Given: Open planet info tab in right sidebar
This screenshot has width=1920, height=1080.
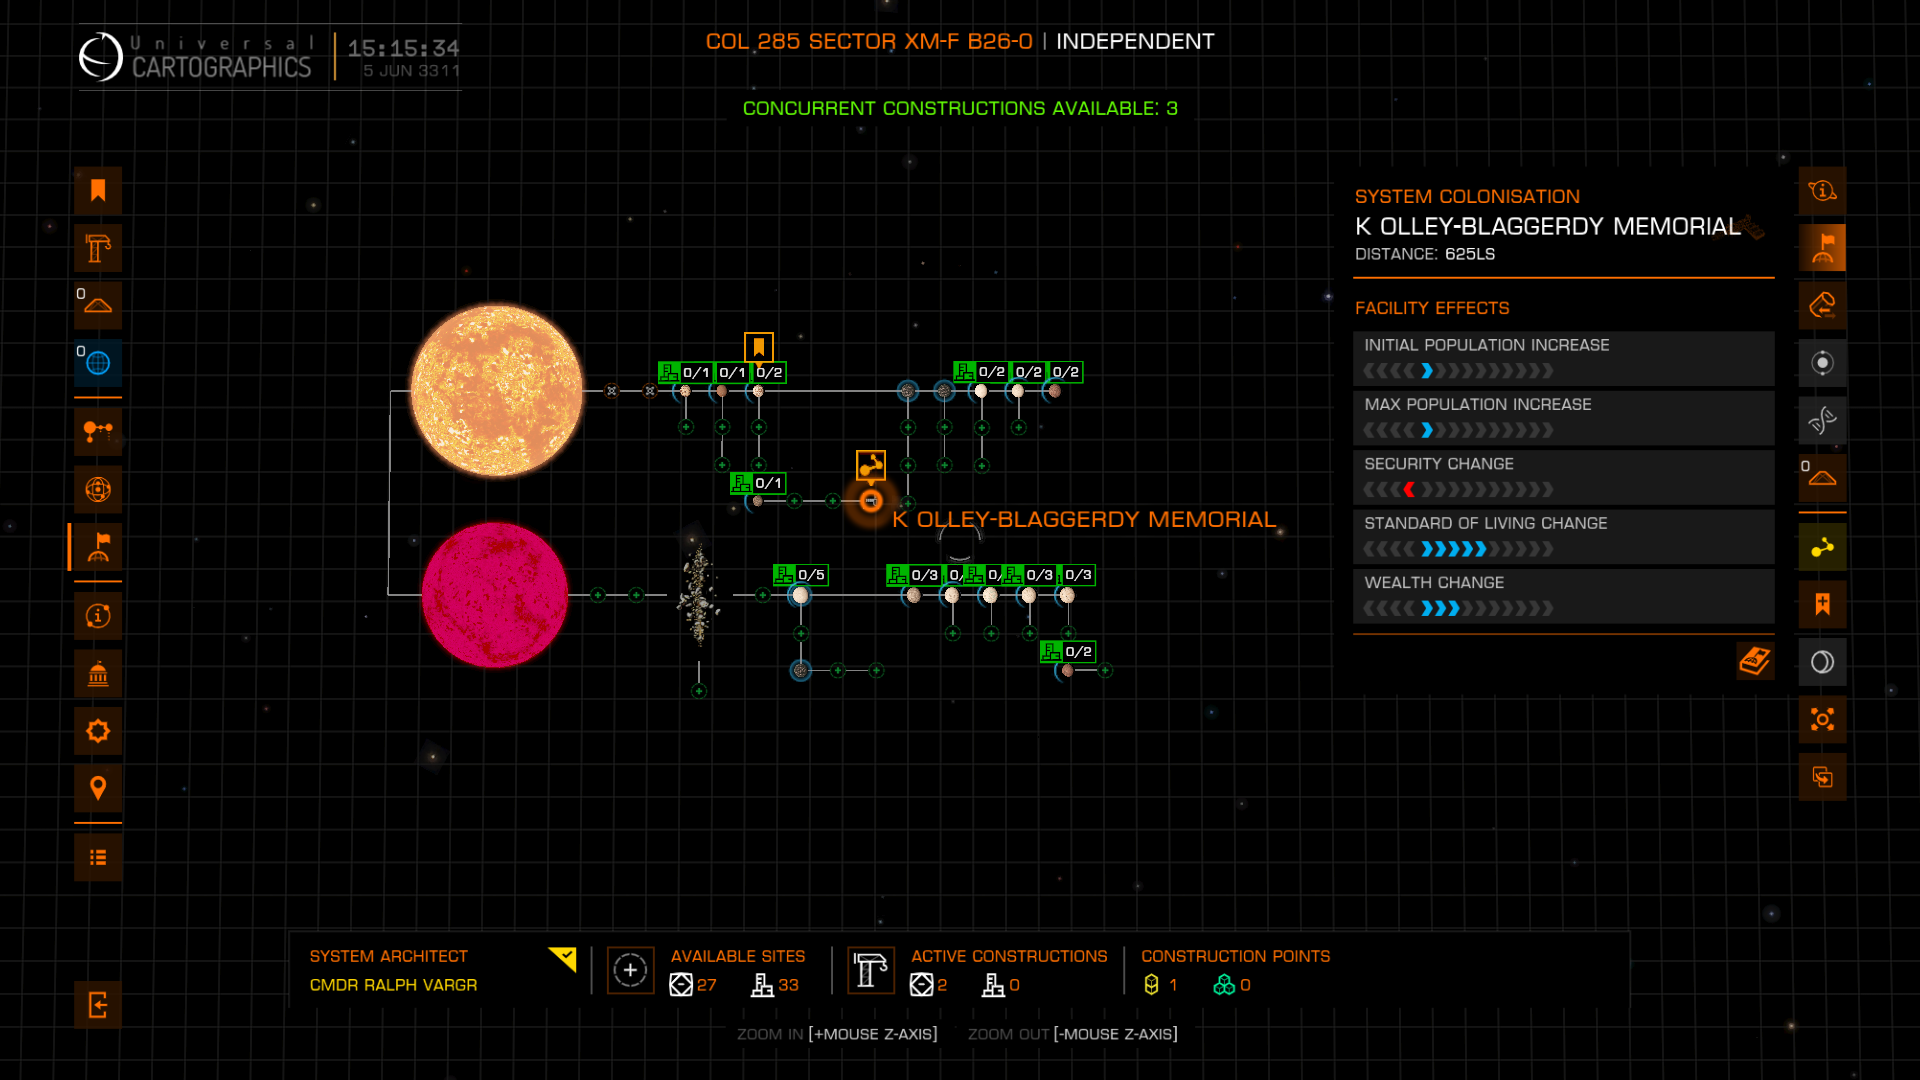Looking at the screenshot, I should click(1822, 191).
